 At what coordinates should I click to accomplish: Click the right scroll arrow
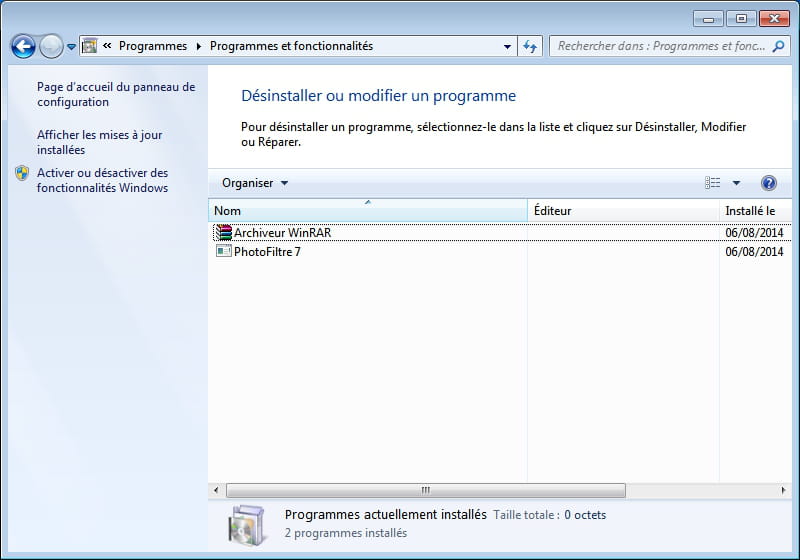[x=783, y=490]
